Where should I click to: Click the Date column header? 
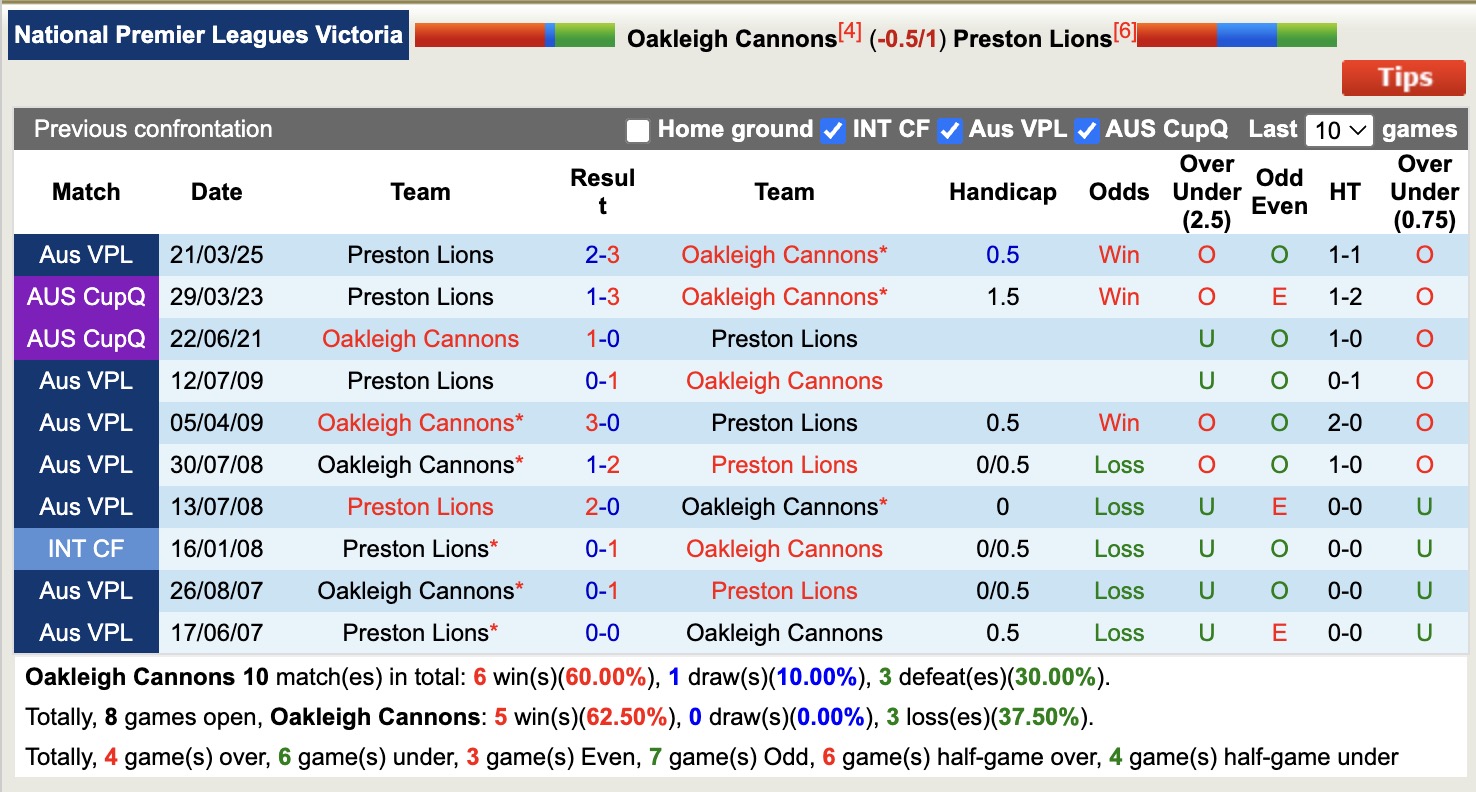click(x=216, y=191)
